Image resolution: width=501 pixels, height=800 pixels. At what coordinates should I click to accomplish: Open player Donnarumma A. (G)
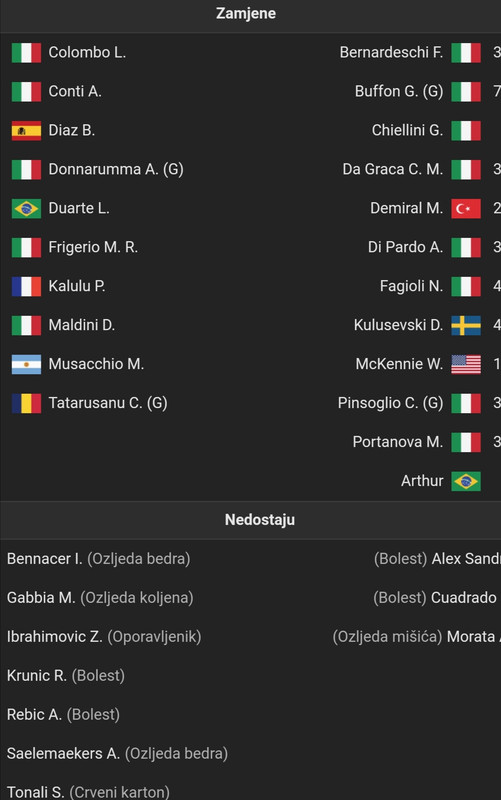[x=116, y=169]
